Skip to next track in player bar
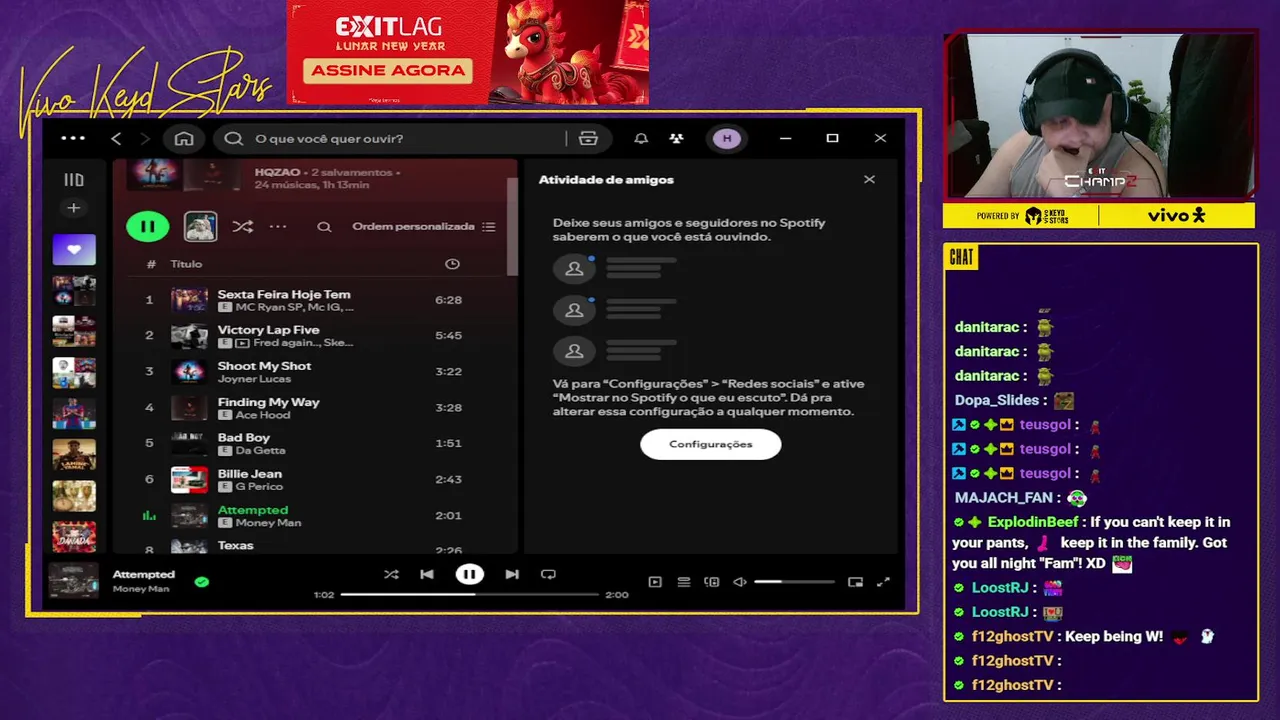This screenshot has width=1280, height=720. pyautogui.click(x=512, y=574)
